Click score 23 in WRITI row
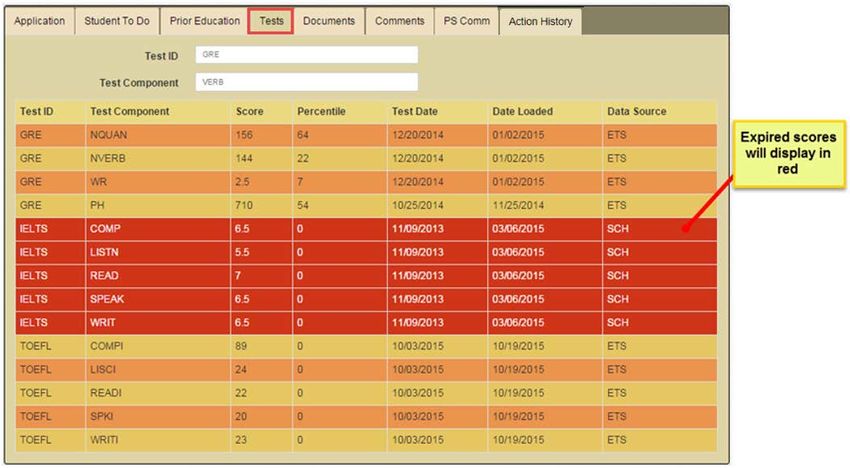This screenshot has width=850, height=468. pyautogui.click(x=261, y=440)
